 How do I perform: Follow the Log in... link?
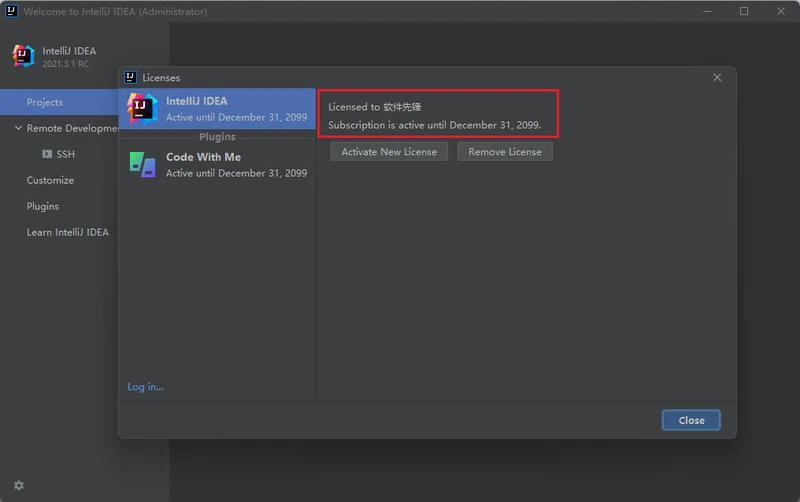click(145, 387)
